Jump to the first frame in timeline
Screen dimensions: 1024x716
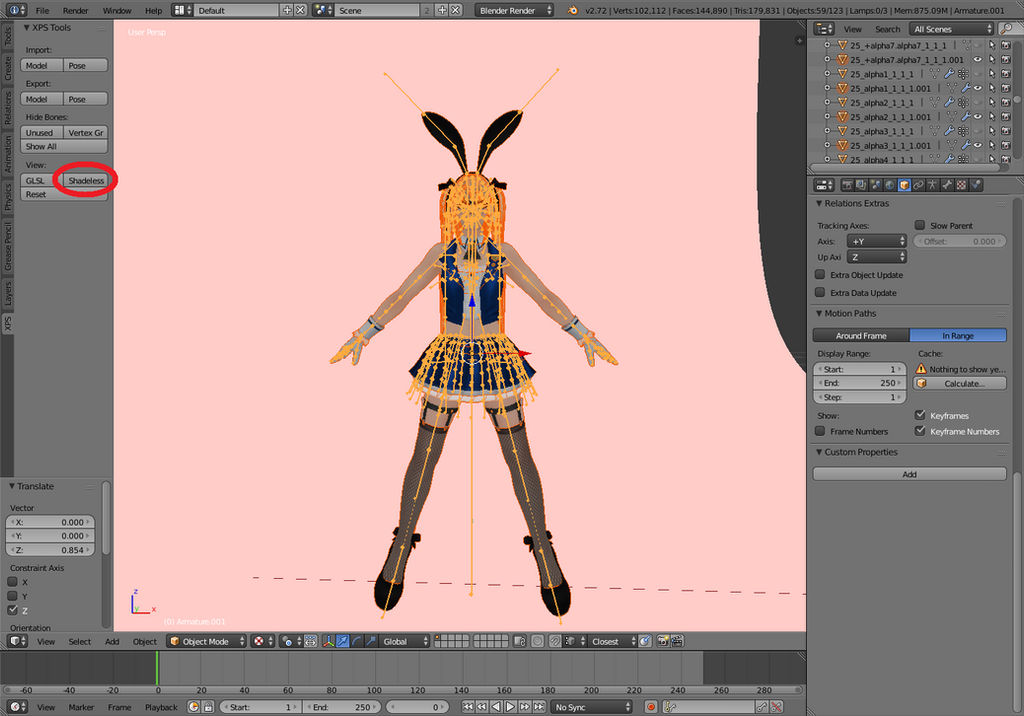point(468,707)
